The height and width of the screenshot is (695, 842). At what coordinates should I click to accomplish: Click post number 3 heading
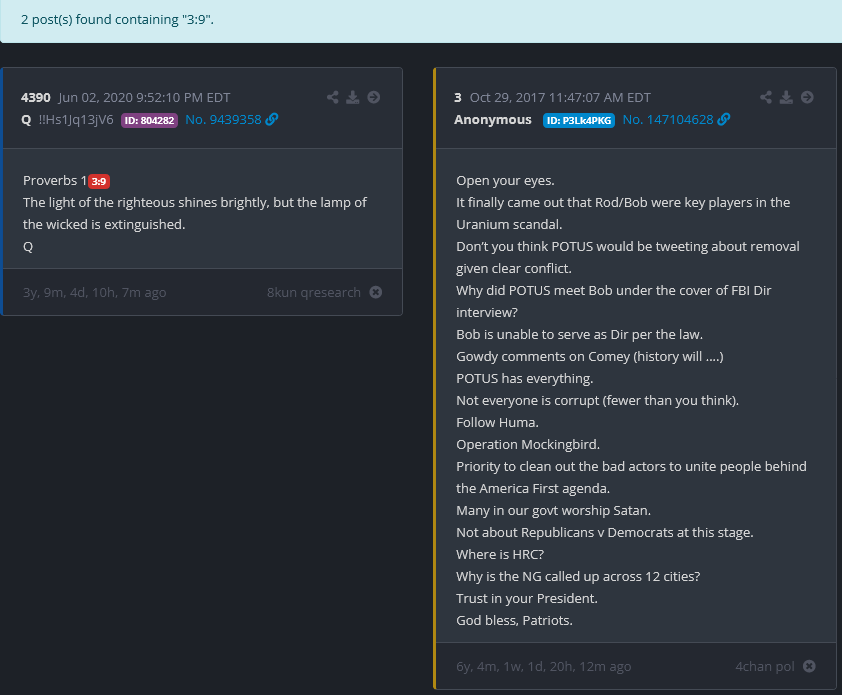[458, 97]
